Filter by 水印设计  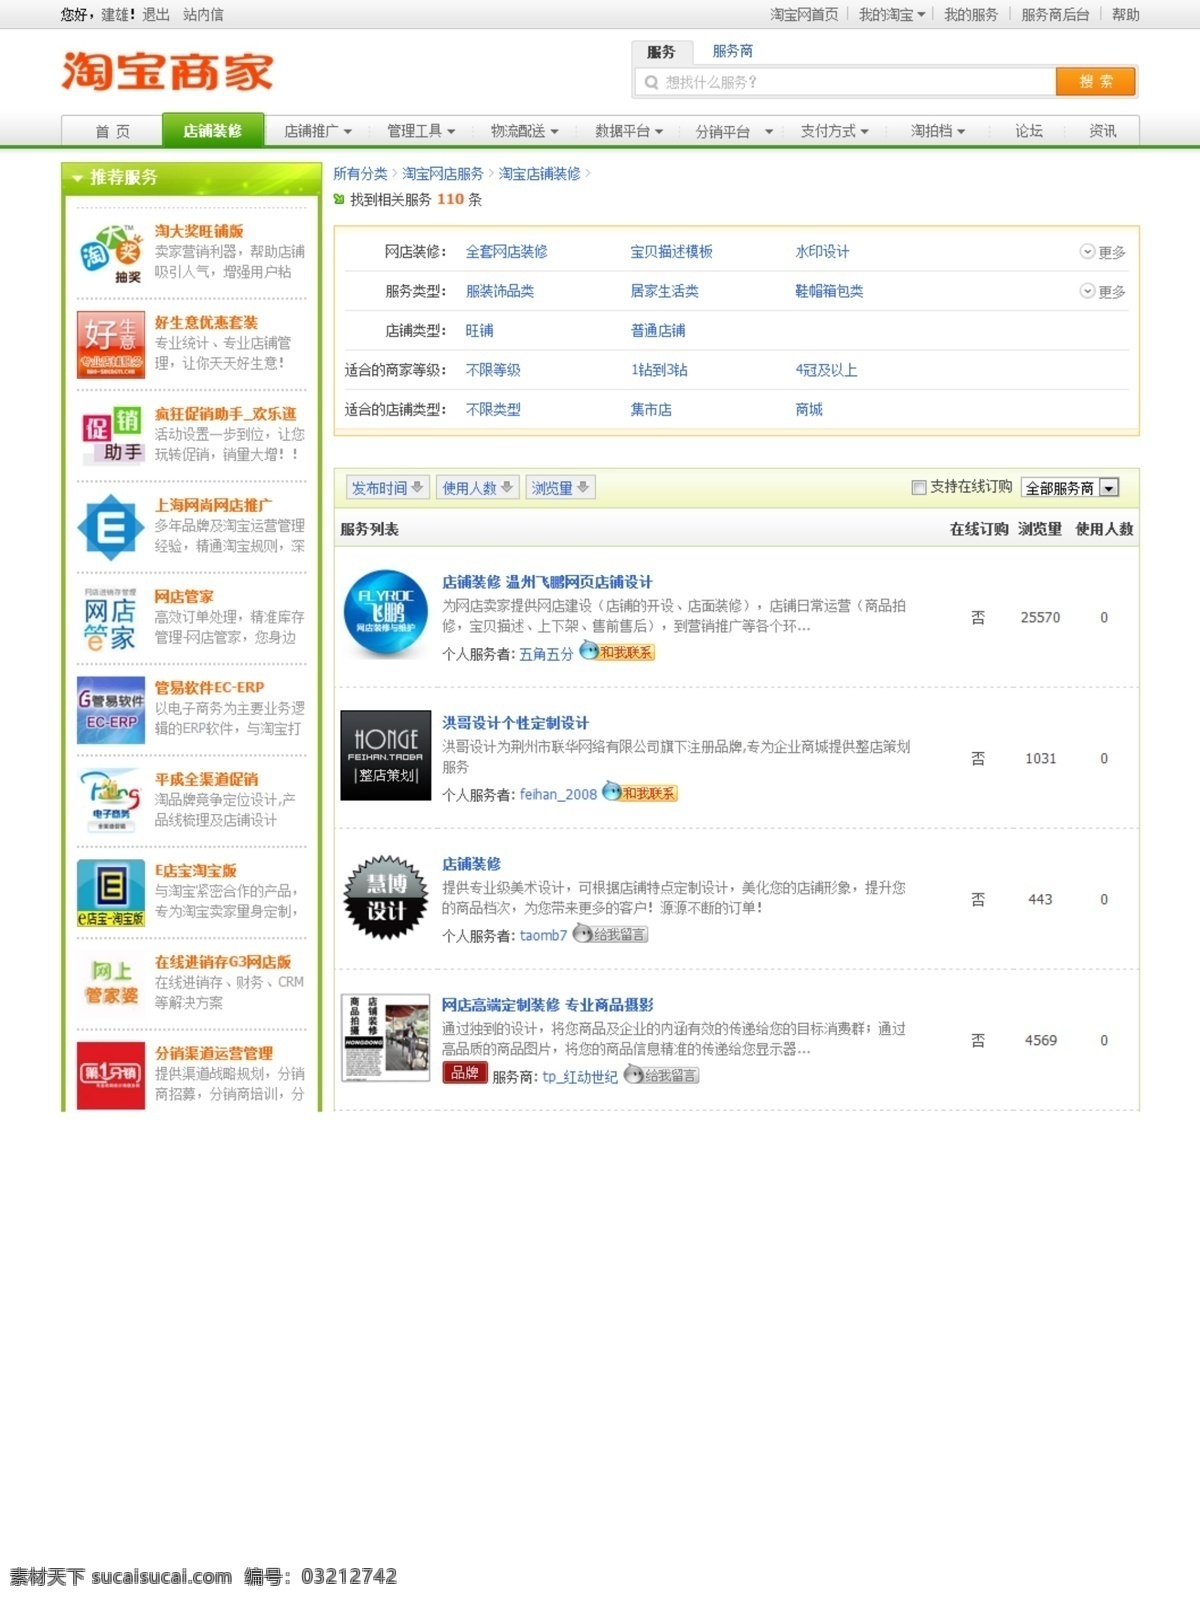(822, 252)
